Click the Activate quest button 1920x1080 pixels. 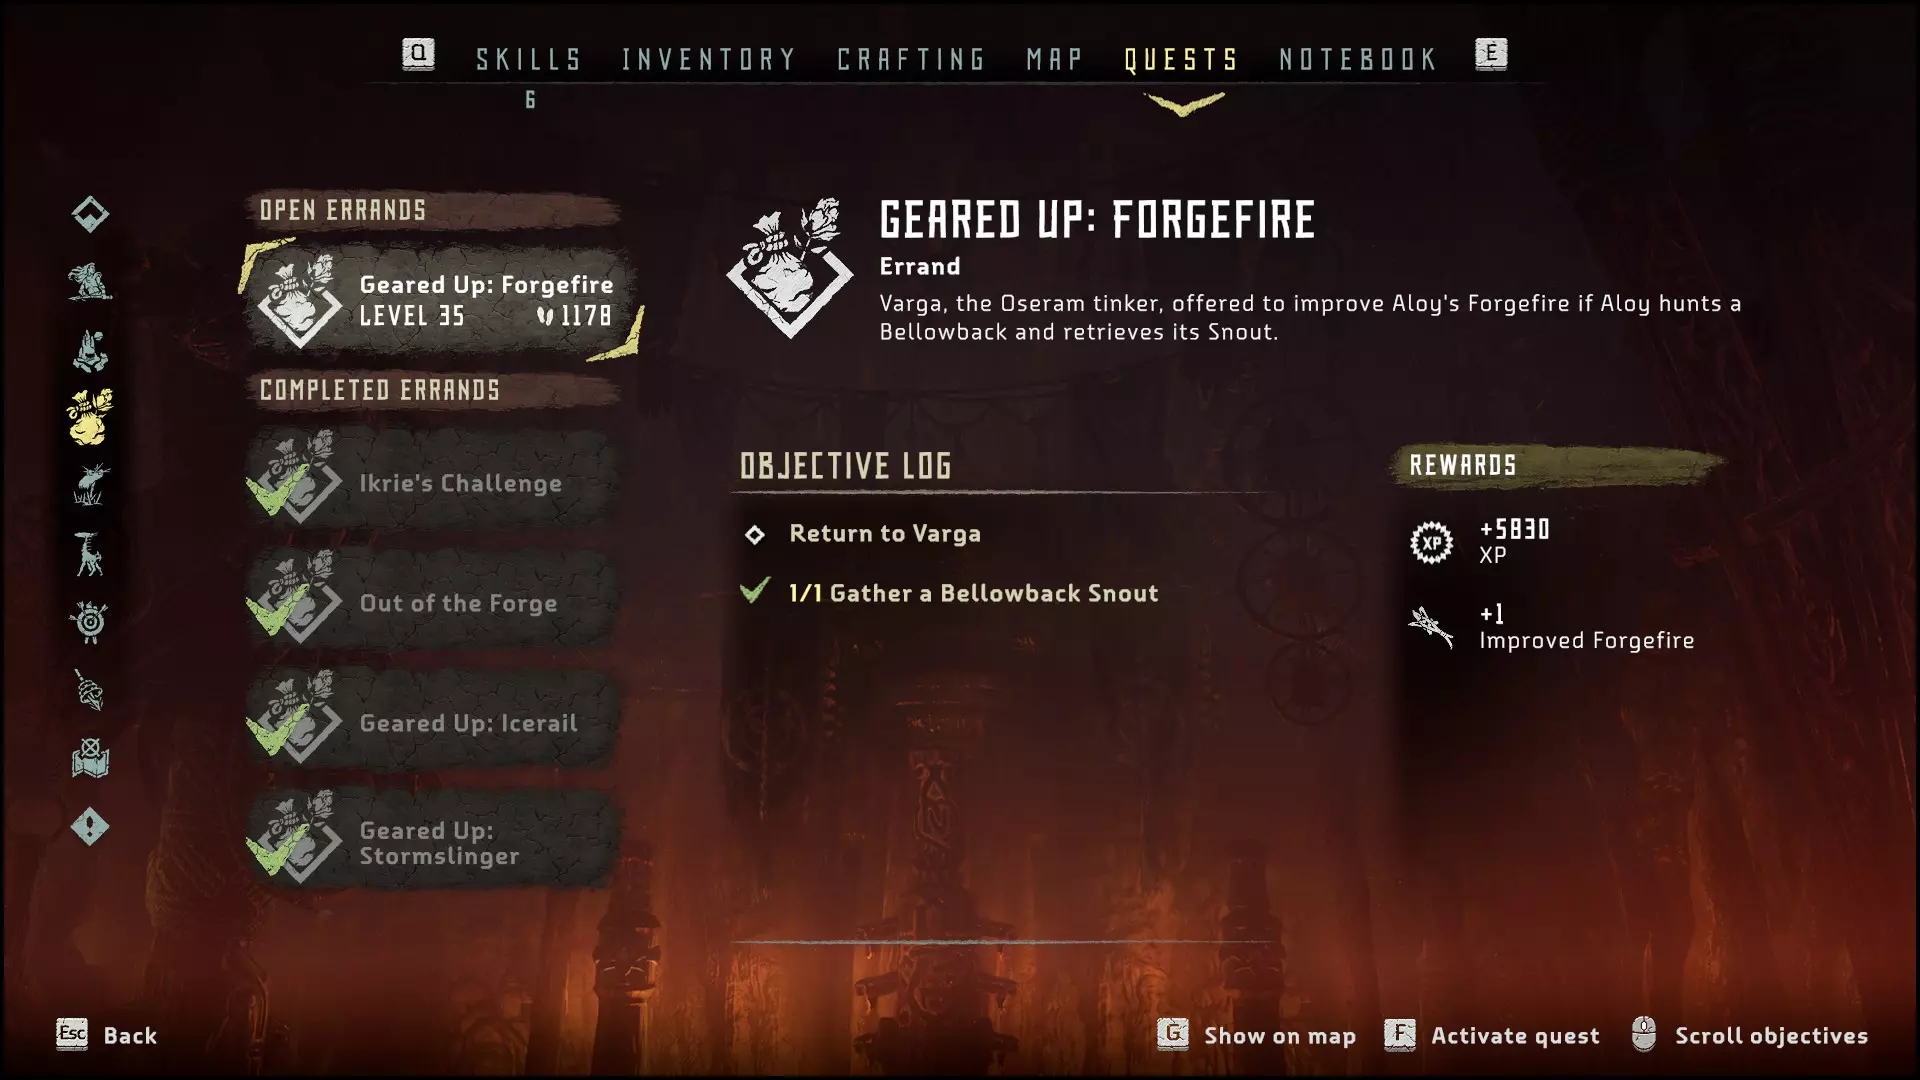(x=1492, y=1035)
